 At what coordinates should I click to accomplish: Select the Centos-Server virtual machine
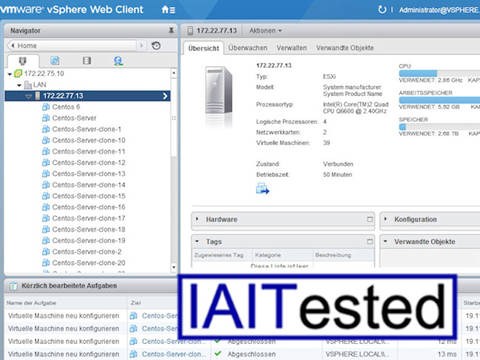[74, 118]
